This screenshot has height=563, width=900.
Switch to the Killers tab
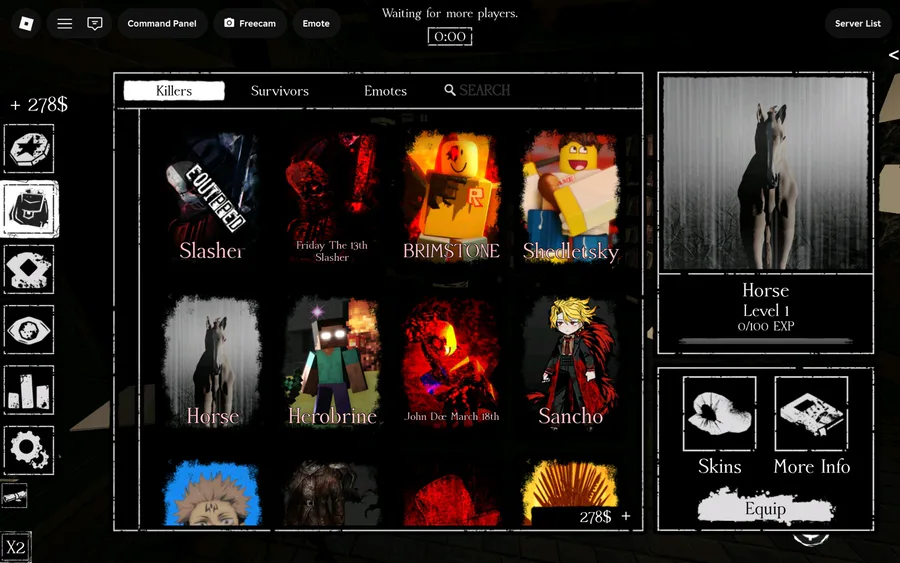[x=174, y=91]
